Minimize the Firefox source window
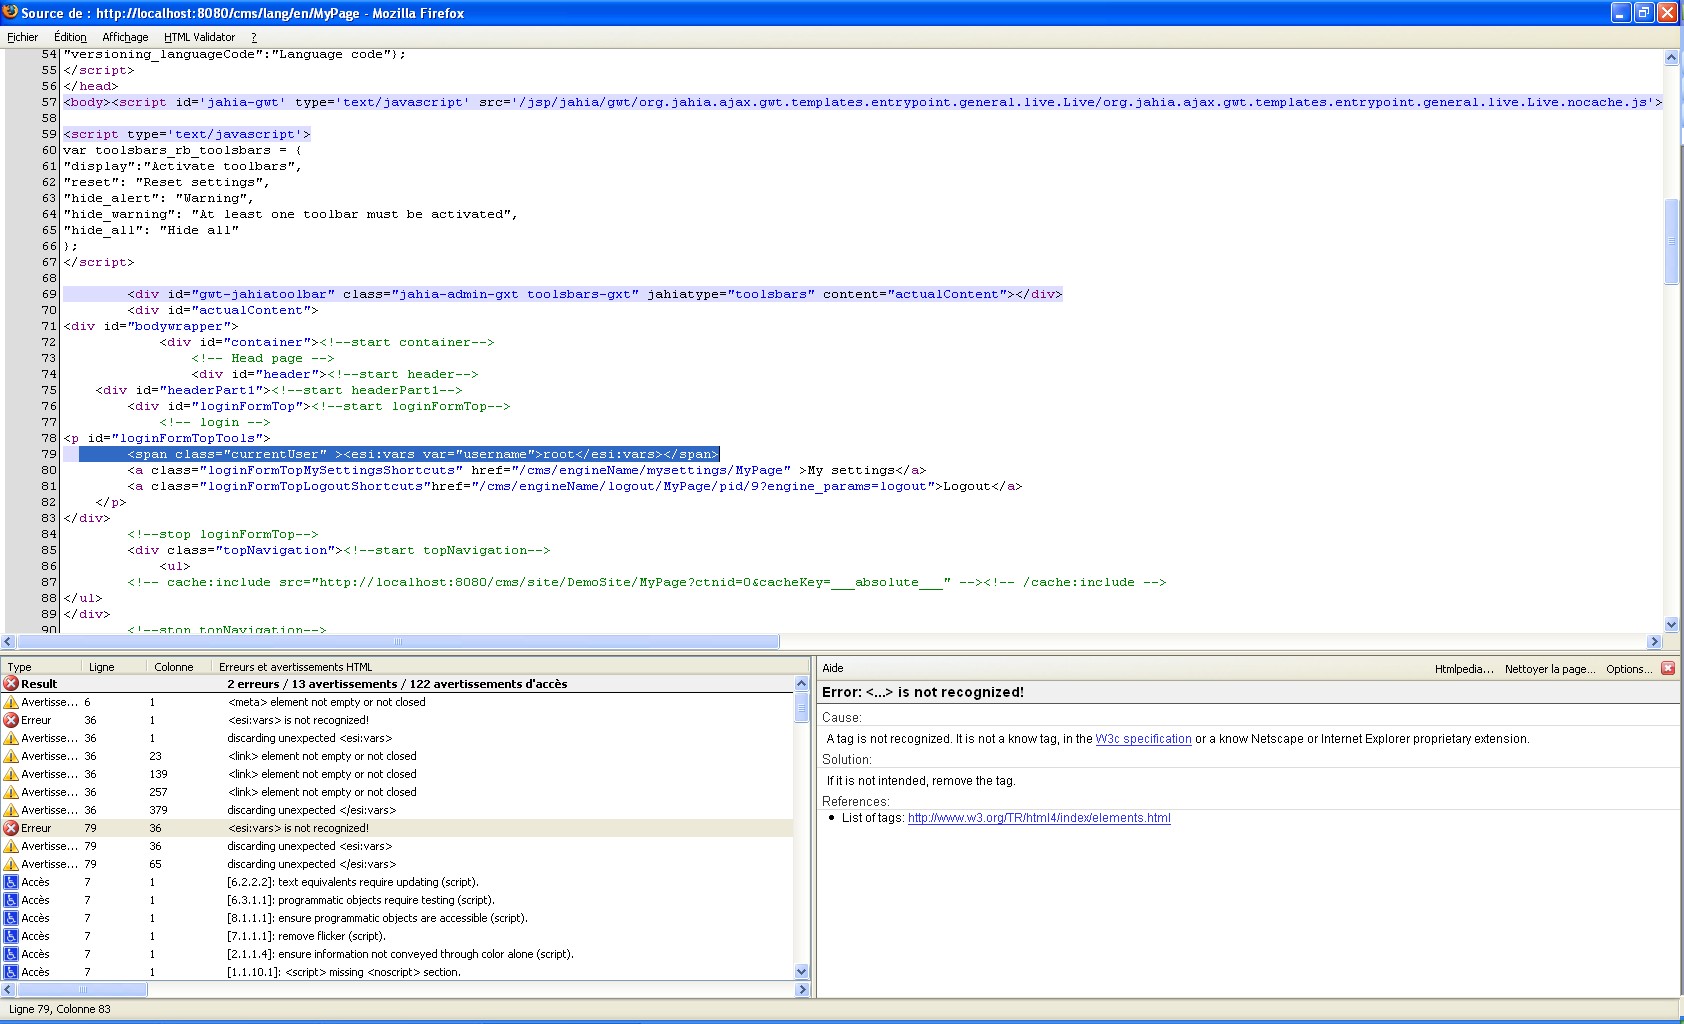Image resolution: width=1684 pixels, height=1024 pixels. pyautogui.click(x=1622, y=12)
